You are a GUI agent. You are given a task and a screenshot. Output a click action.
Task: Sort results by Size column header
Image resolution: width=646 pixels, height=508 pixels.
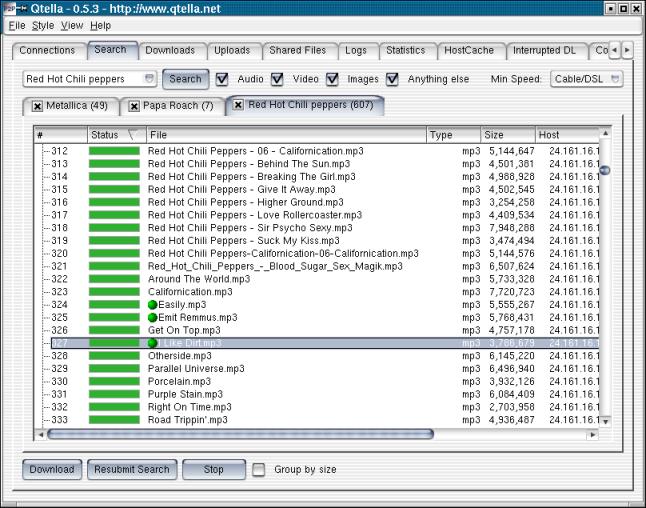coord(508,135)
